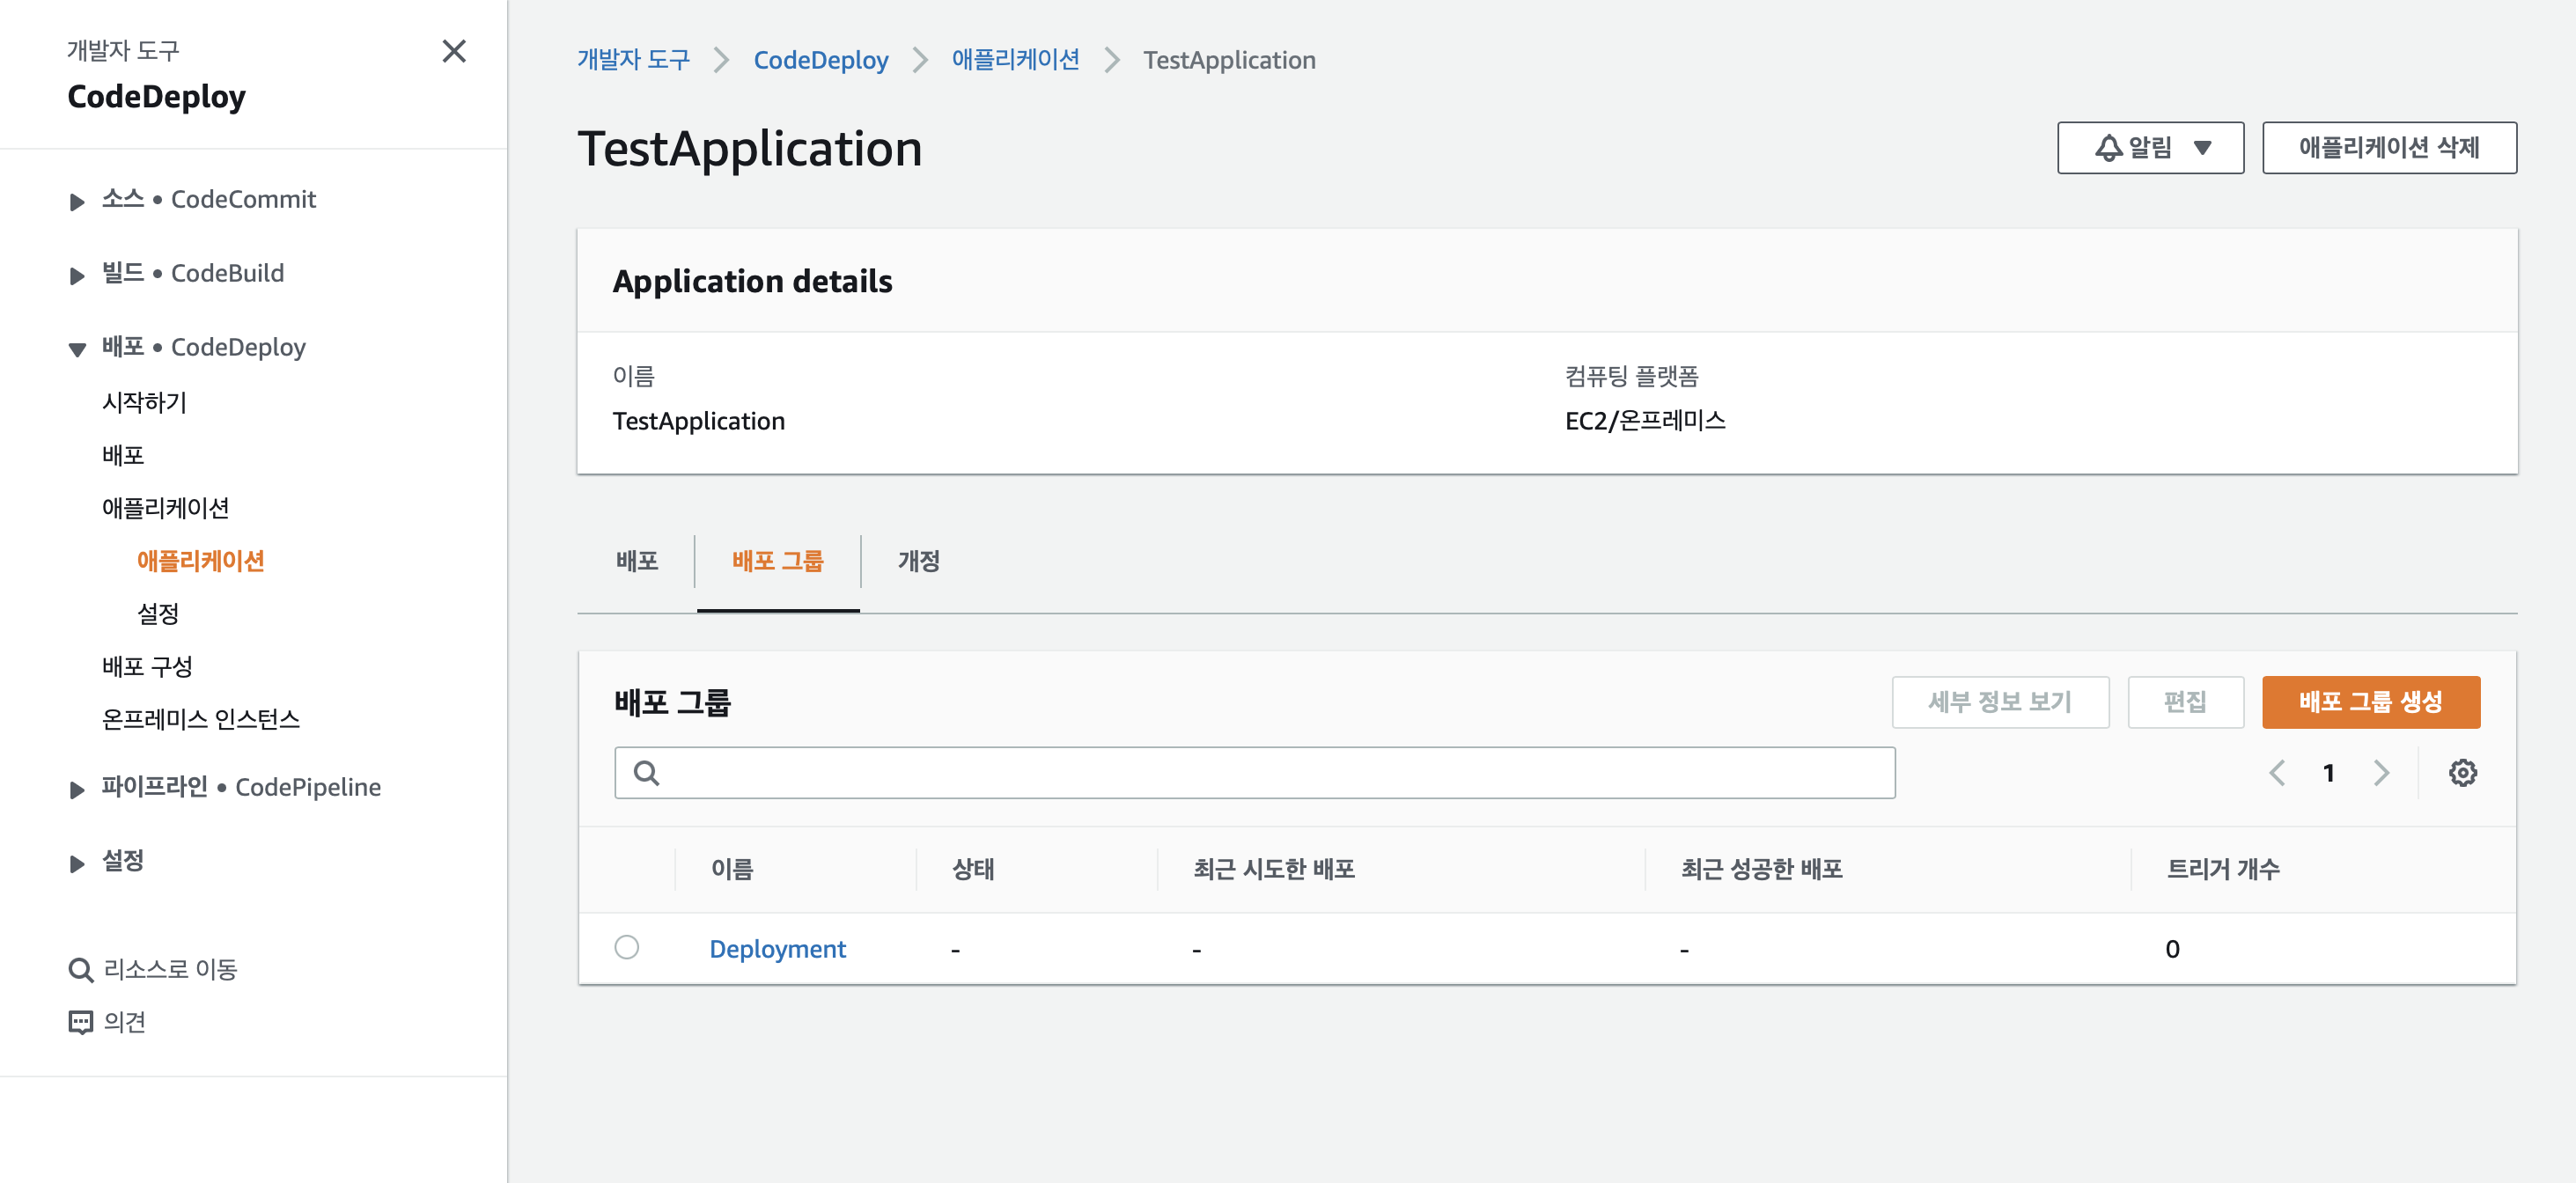Click the 배포 그룹 생성 button
Viewport: 2576px width, 1183px height.
(2371, 702)
